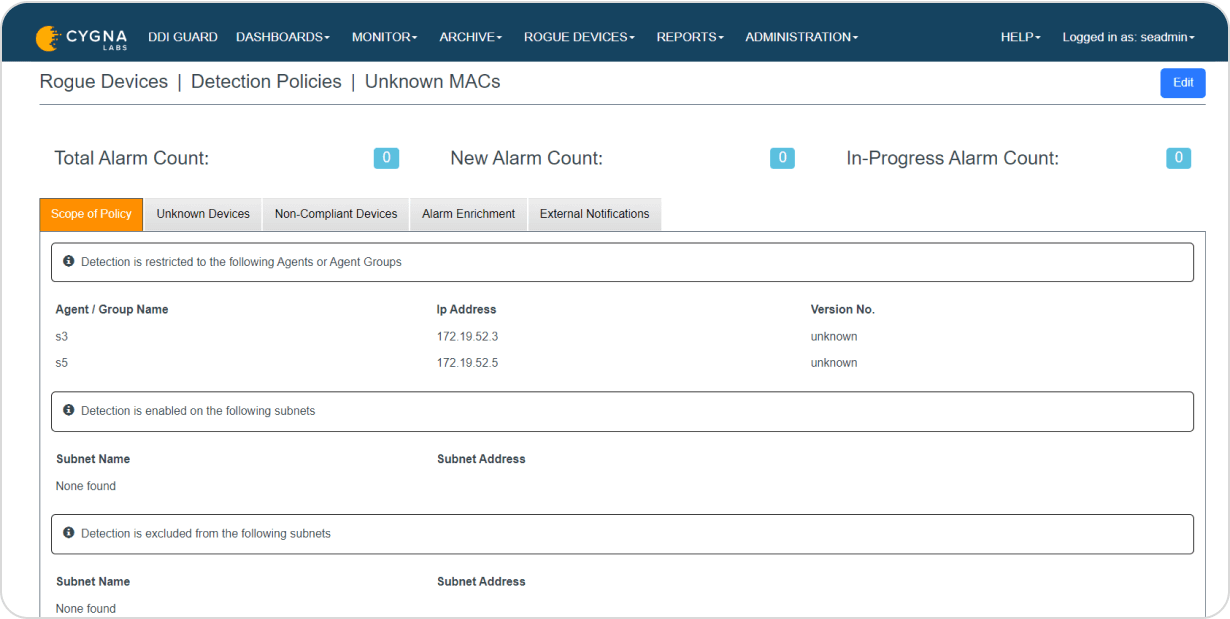
Task: Expand the MONITOR menu
Action: (384, 36)
